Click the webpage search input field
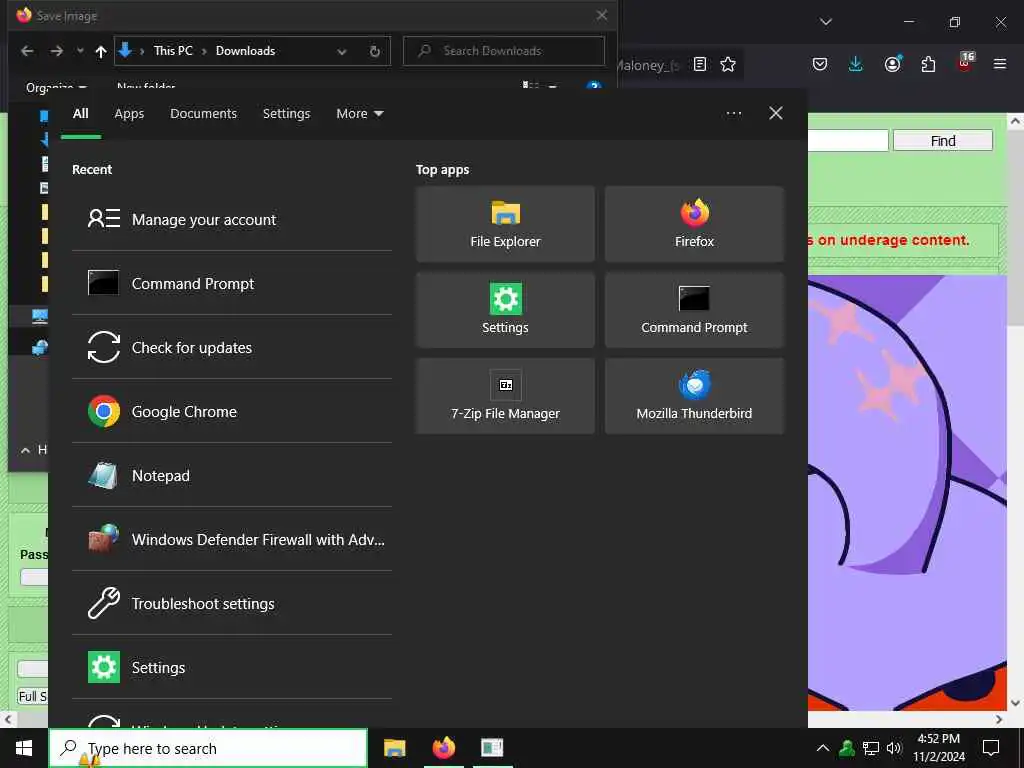This screenshot has height=768, width=1024. [848, 140]
